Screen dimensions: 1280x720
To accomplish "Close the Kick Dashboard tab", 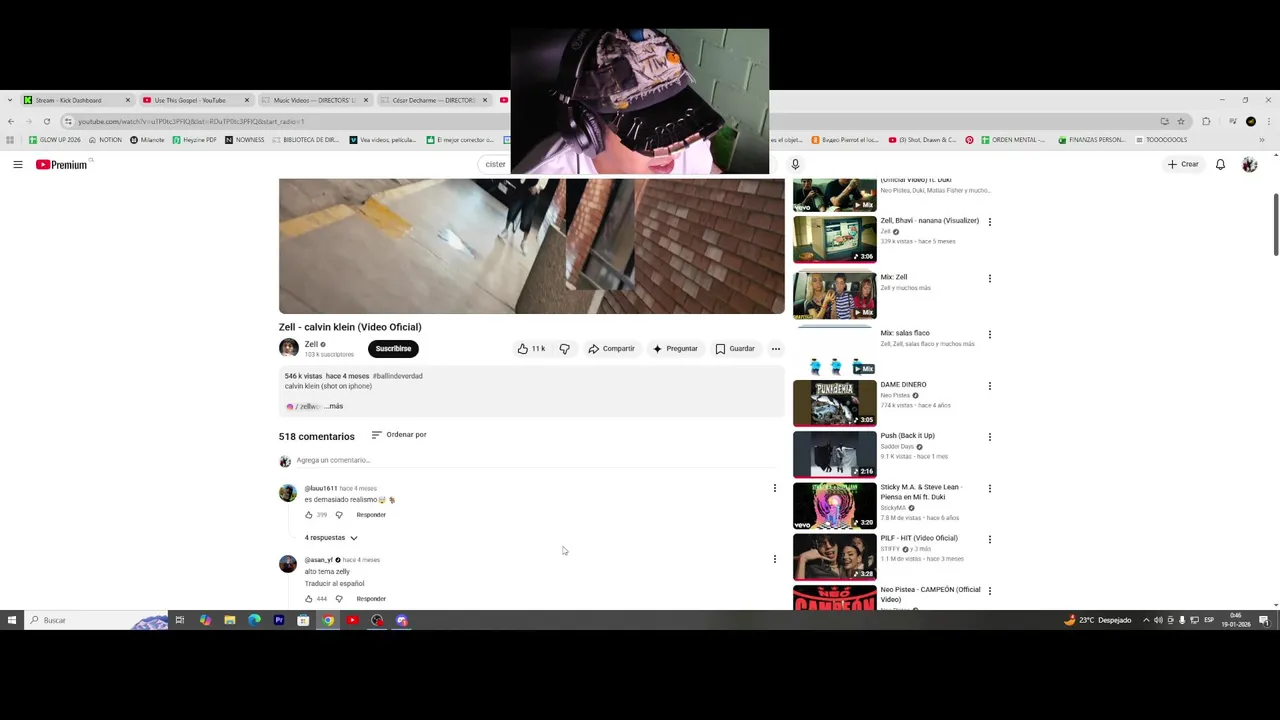I will coord(128,100).
